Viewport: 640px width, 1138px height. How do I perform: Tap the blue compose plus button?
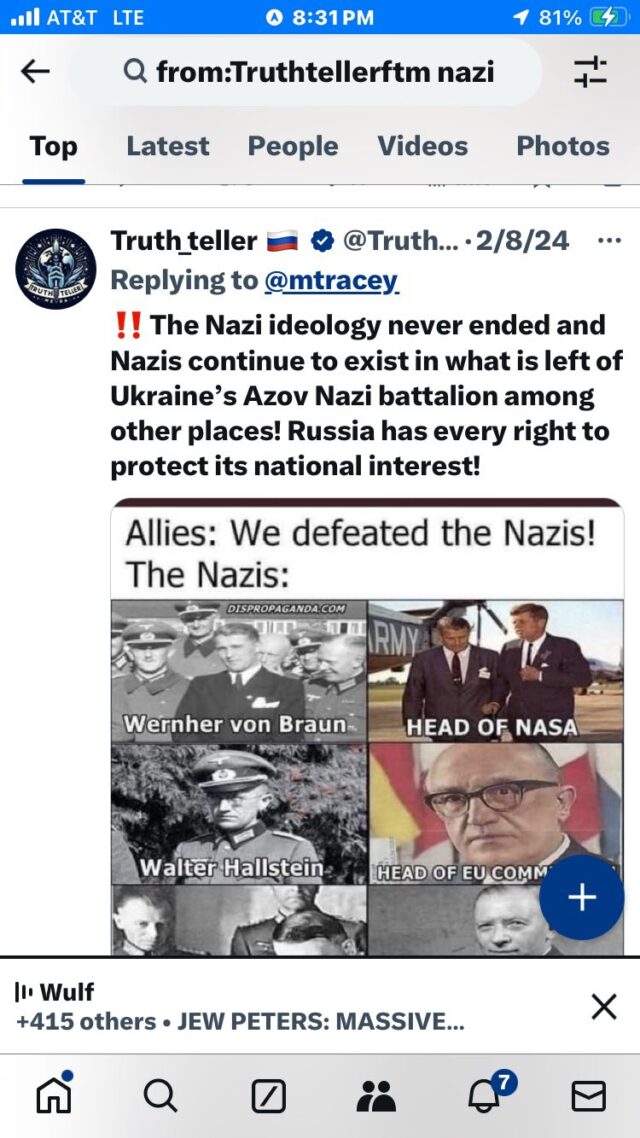point(581,898)
